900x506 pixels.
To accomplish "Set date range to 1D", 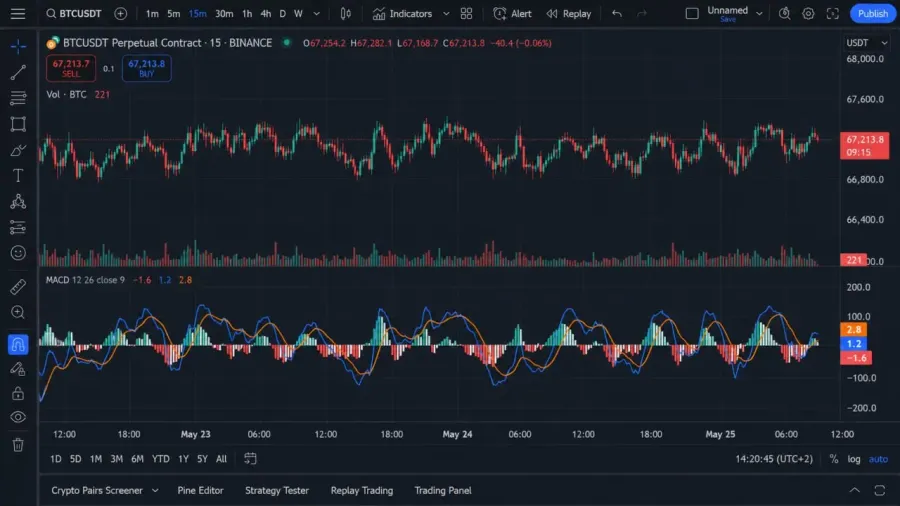I will (55, 459).
